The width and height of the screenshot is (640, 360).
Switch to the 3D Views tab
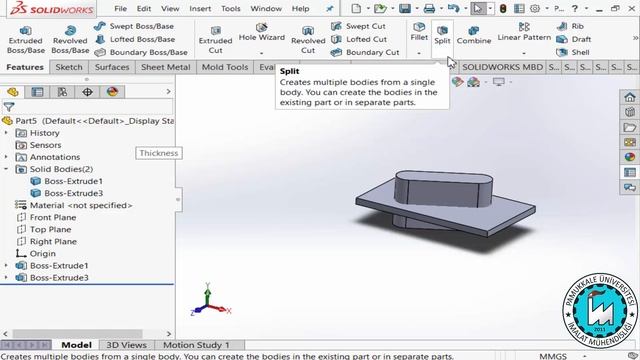pyautogui.click(x=126, y=345)
